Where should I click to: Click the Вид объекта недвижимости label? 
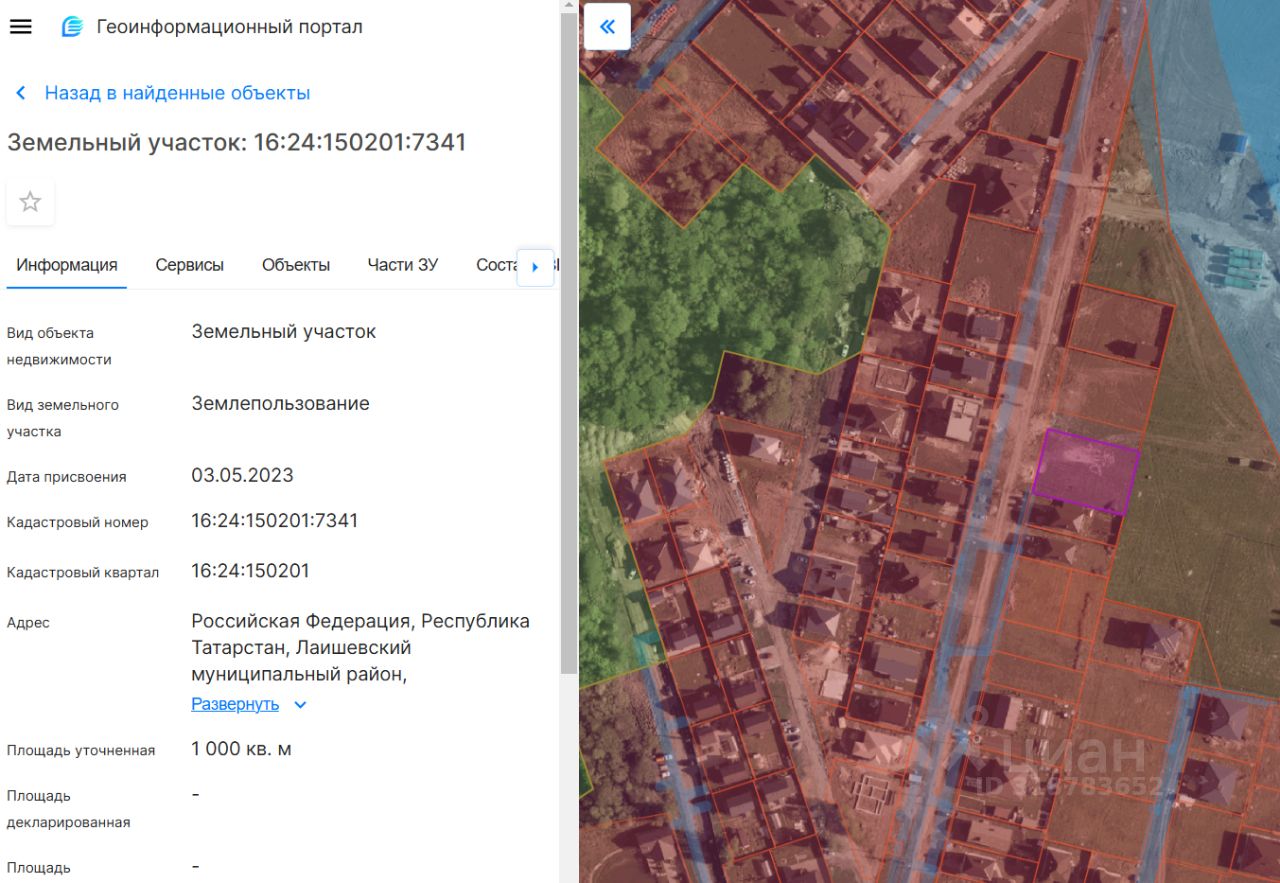point(59,346)
